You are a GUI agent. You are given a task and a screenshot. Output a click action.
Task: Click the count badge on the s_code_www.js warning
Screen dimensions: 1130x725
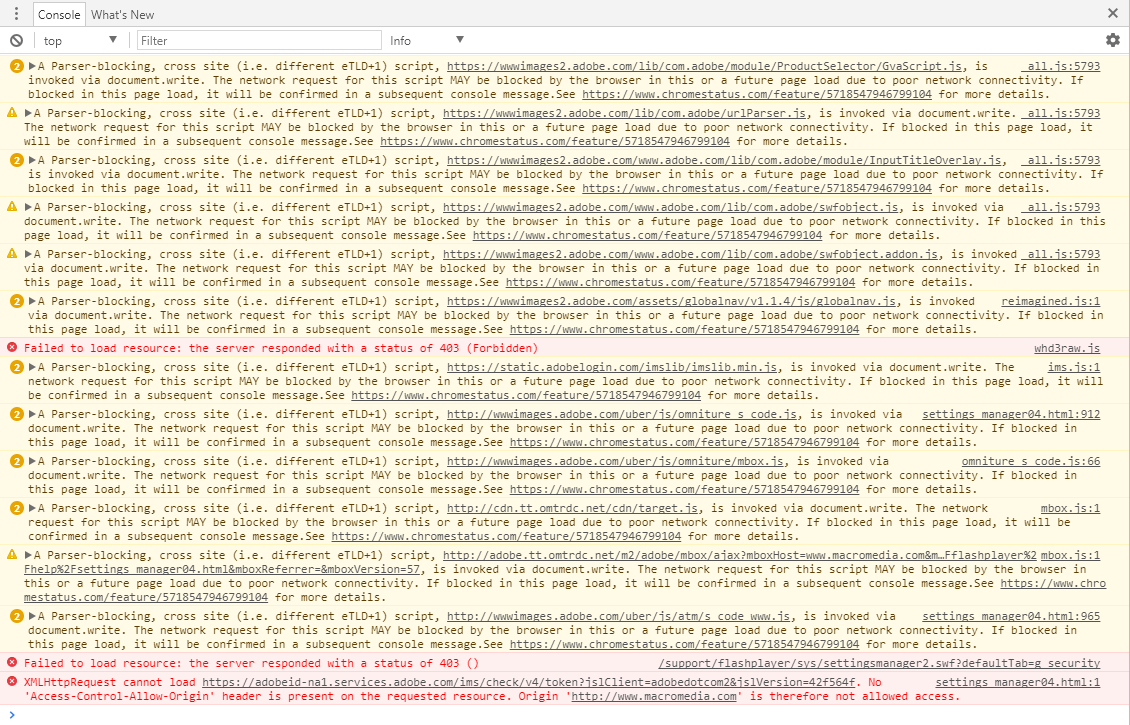coord(17,616)
